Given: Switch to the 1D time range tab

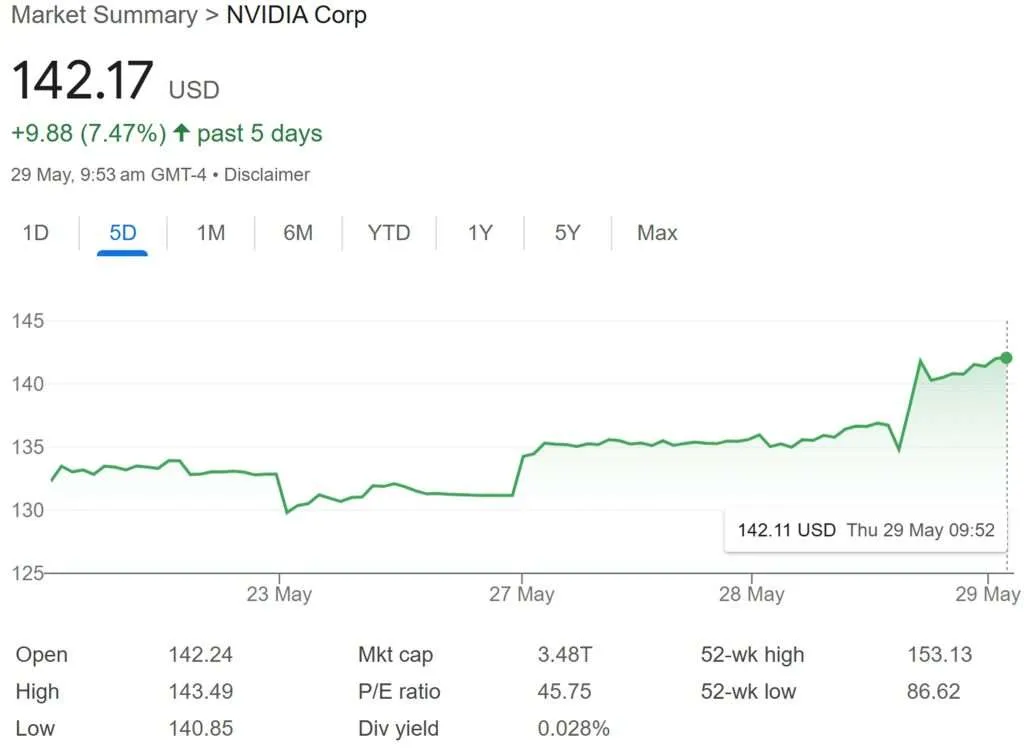Looking at the screenshot, I should pos(36,233).
